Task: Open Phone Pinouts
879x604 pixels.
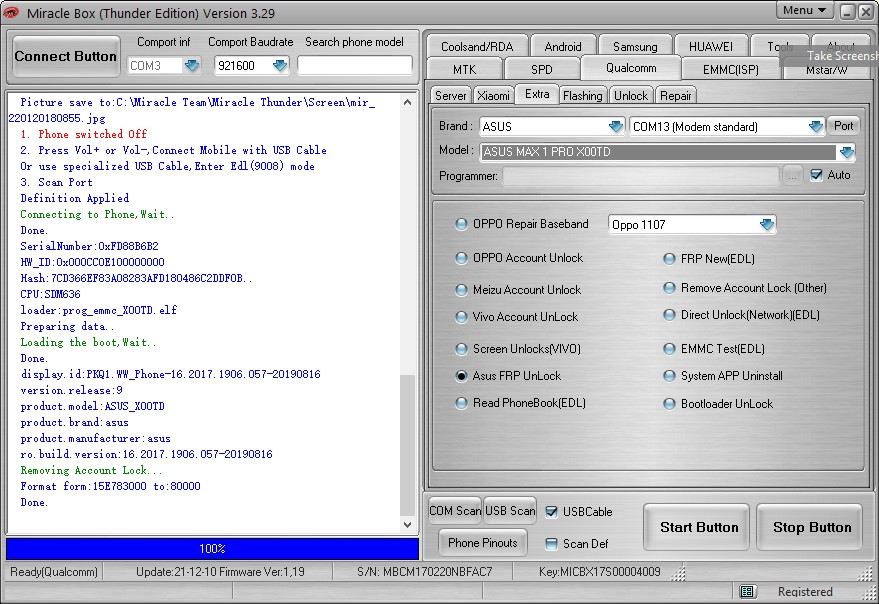Action: click(x=483, y=542)
